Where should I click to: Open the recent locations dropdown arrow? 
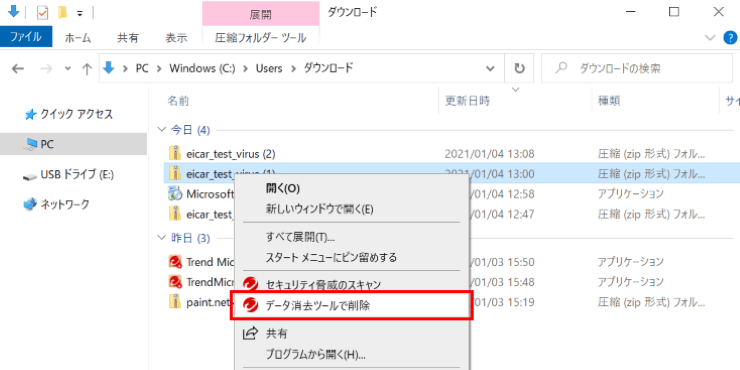(67, 69)
